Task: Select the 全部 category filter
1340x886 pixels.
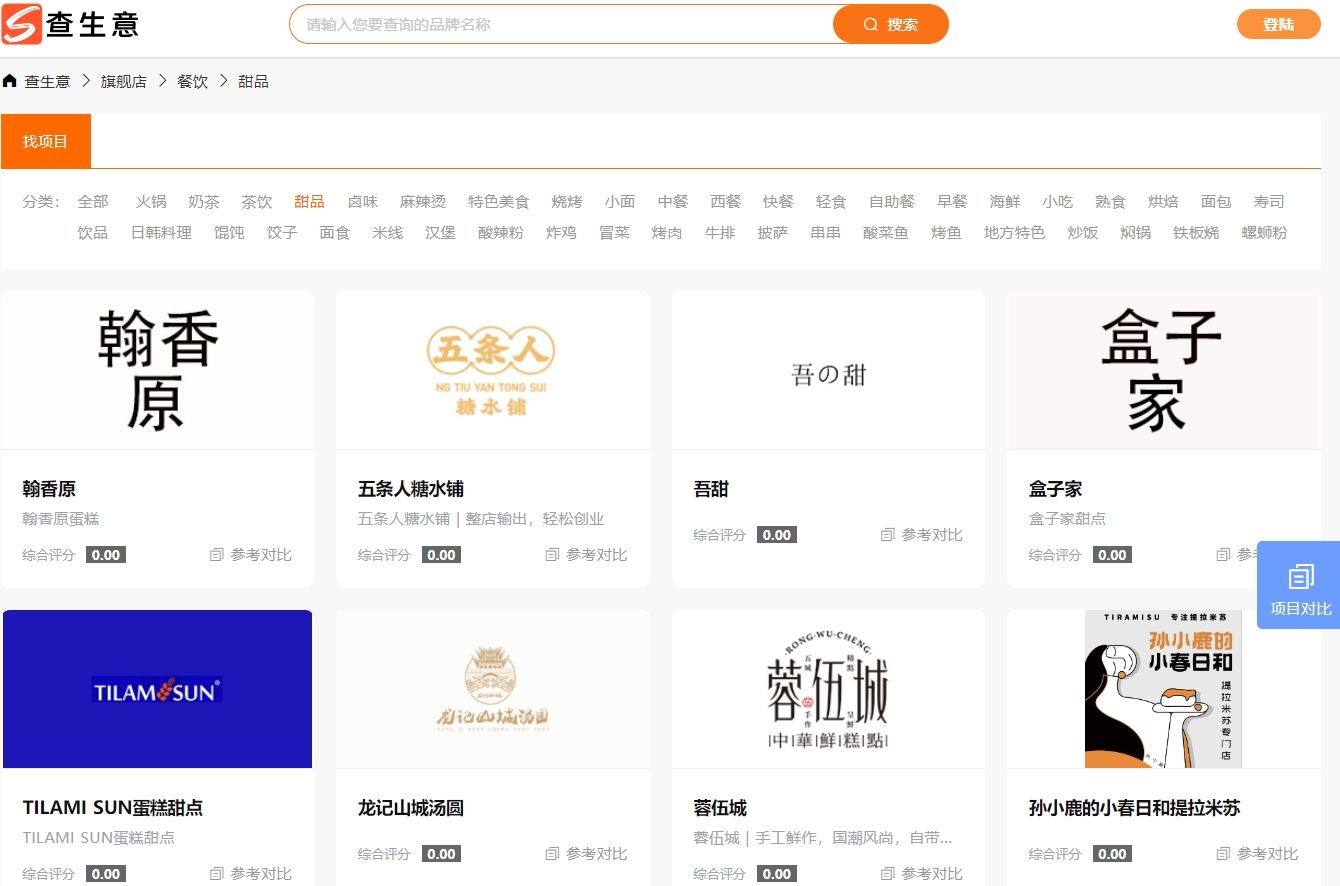Action: coord(93,202)
